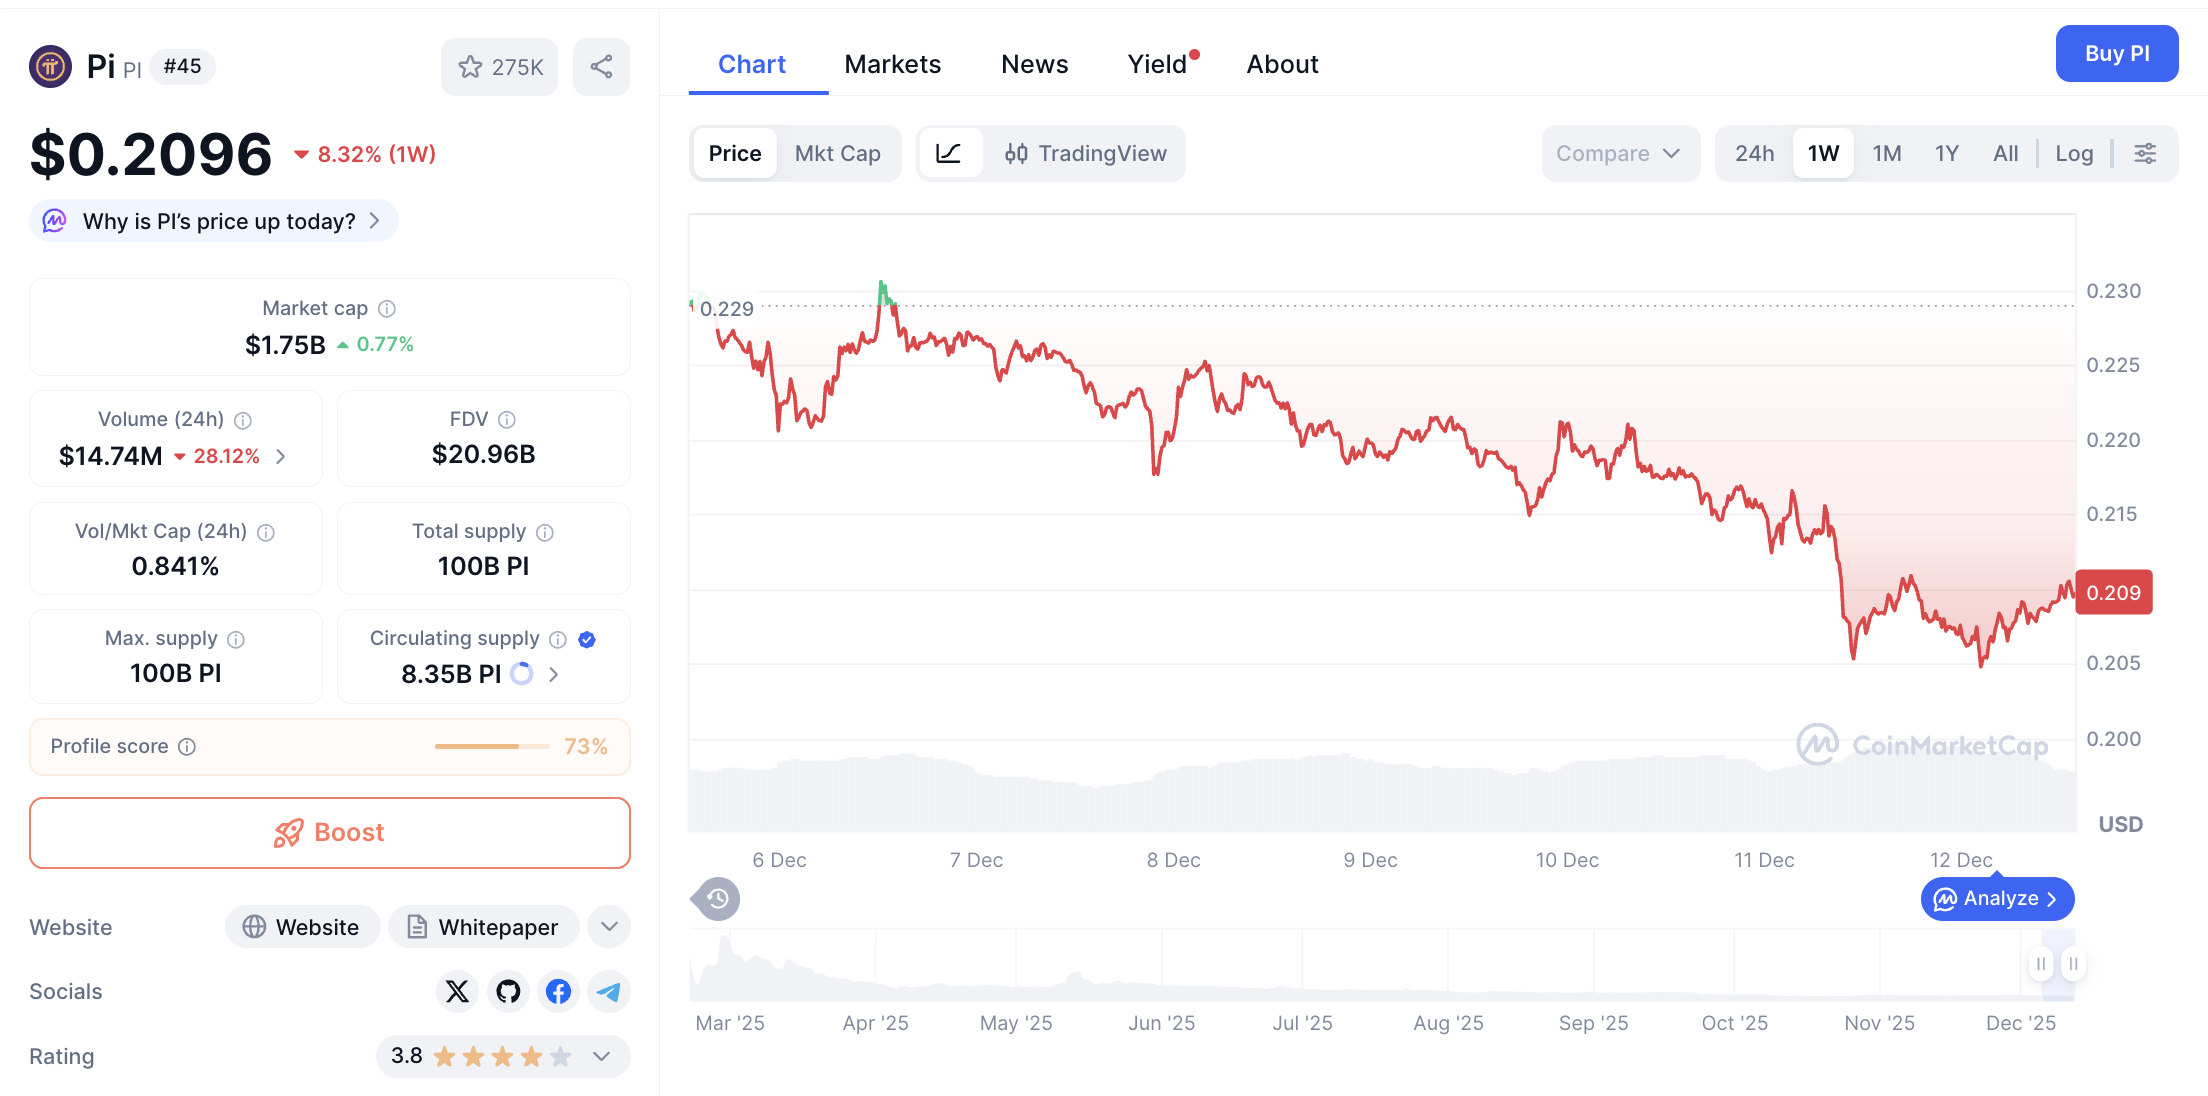Expand the Rating section chevron
Image resolution: width=2208 pixels, height=1096 pixels.
click(600, 1056)
